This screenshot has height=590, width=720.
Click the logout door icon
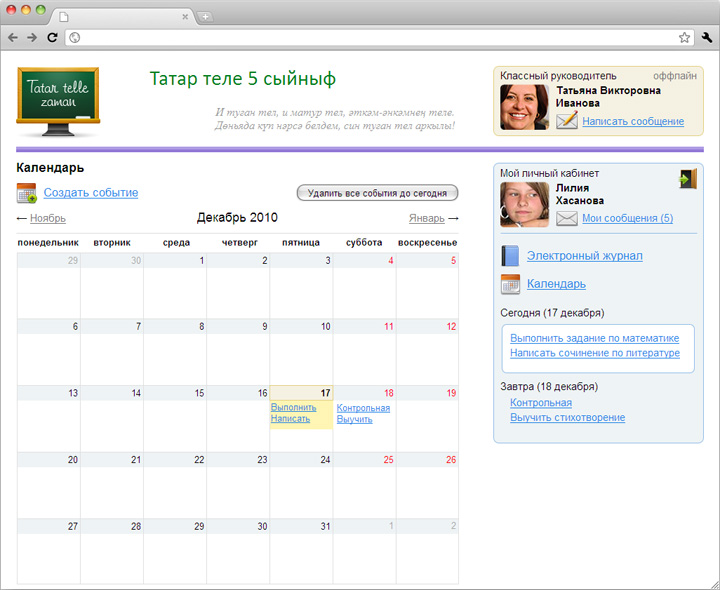coord(688,179)
